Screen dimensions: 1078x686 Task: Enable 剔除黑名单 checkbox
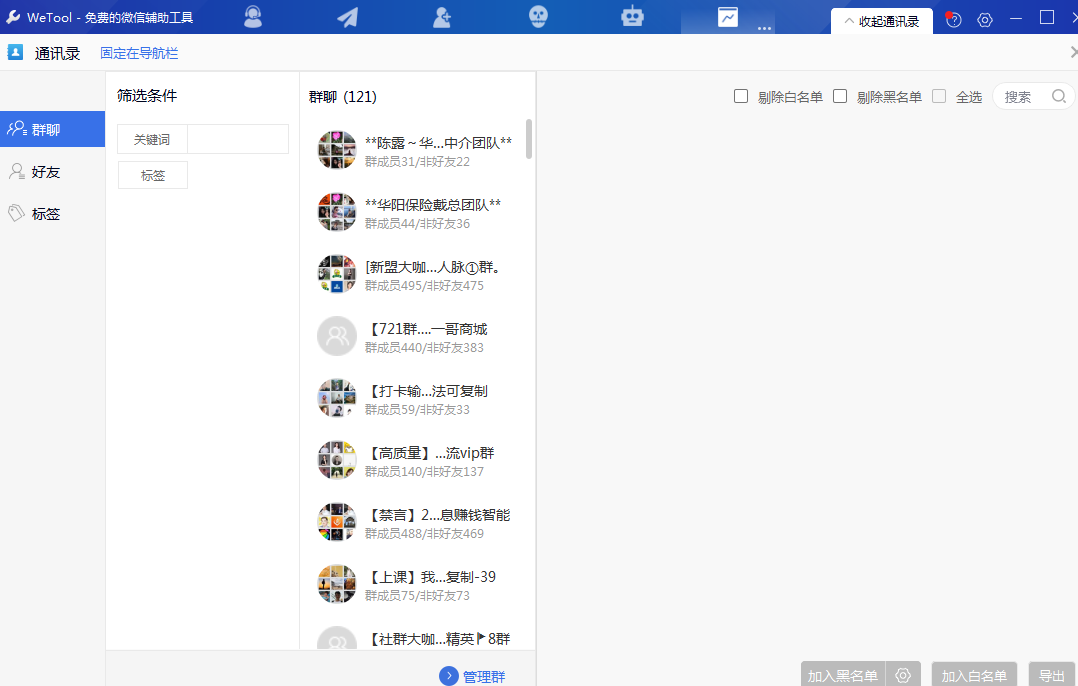point(839,96)
